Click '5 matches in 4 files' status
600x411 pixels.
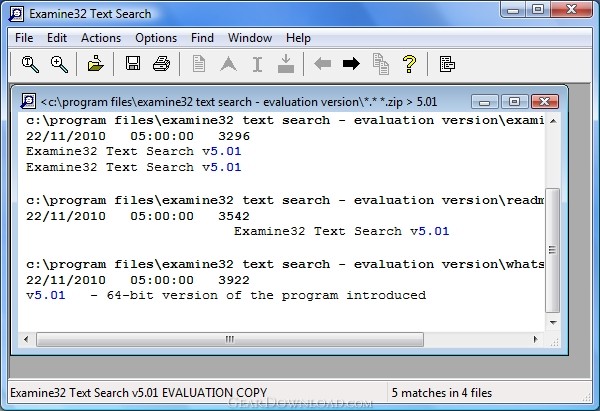[x=442, y=393]
